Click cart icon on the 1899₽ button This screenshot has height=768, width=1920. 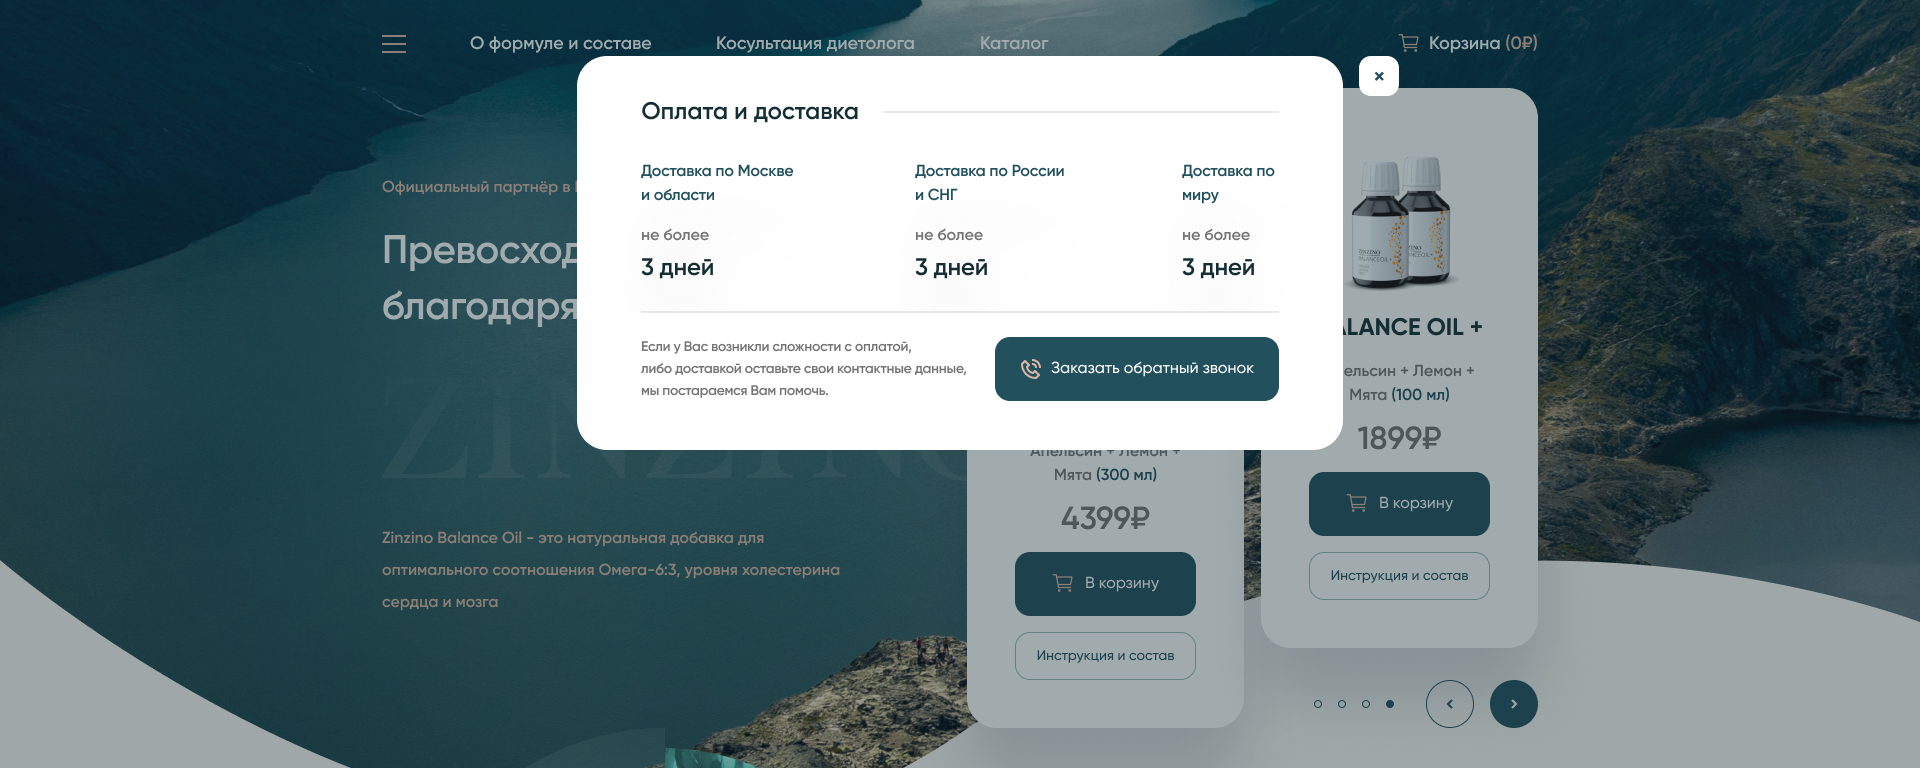click(x=1357, y=503)
